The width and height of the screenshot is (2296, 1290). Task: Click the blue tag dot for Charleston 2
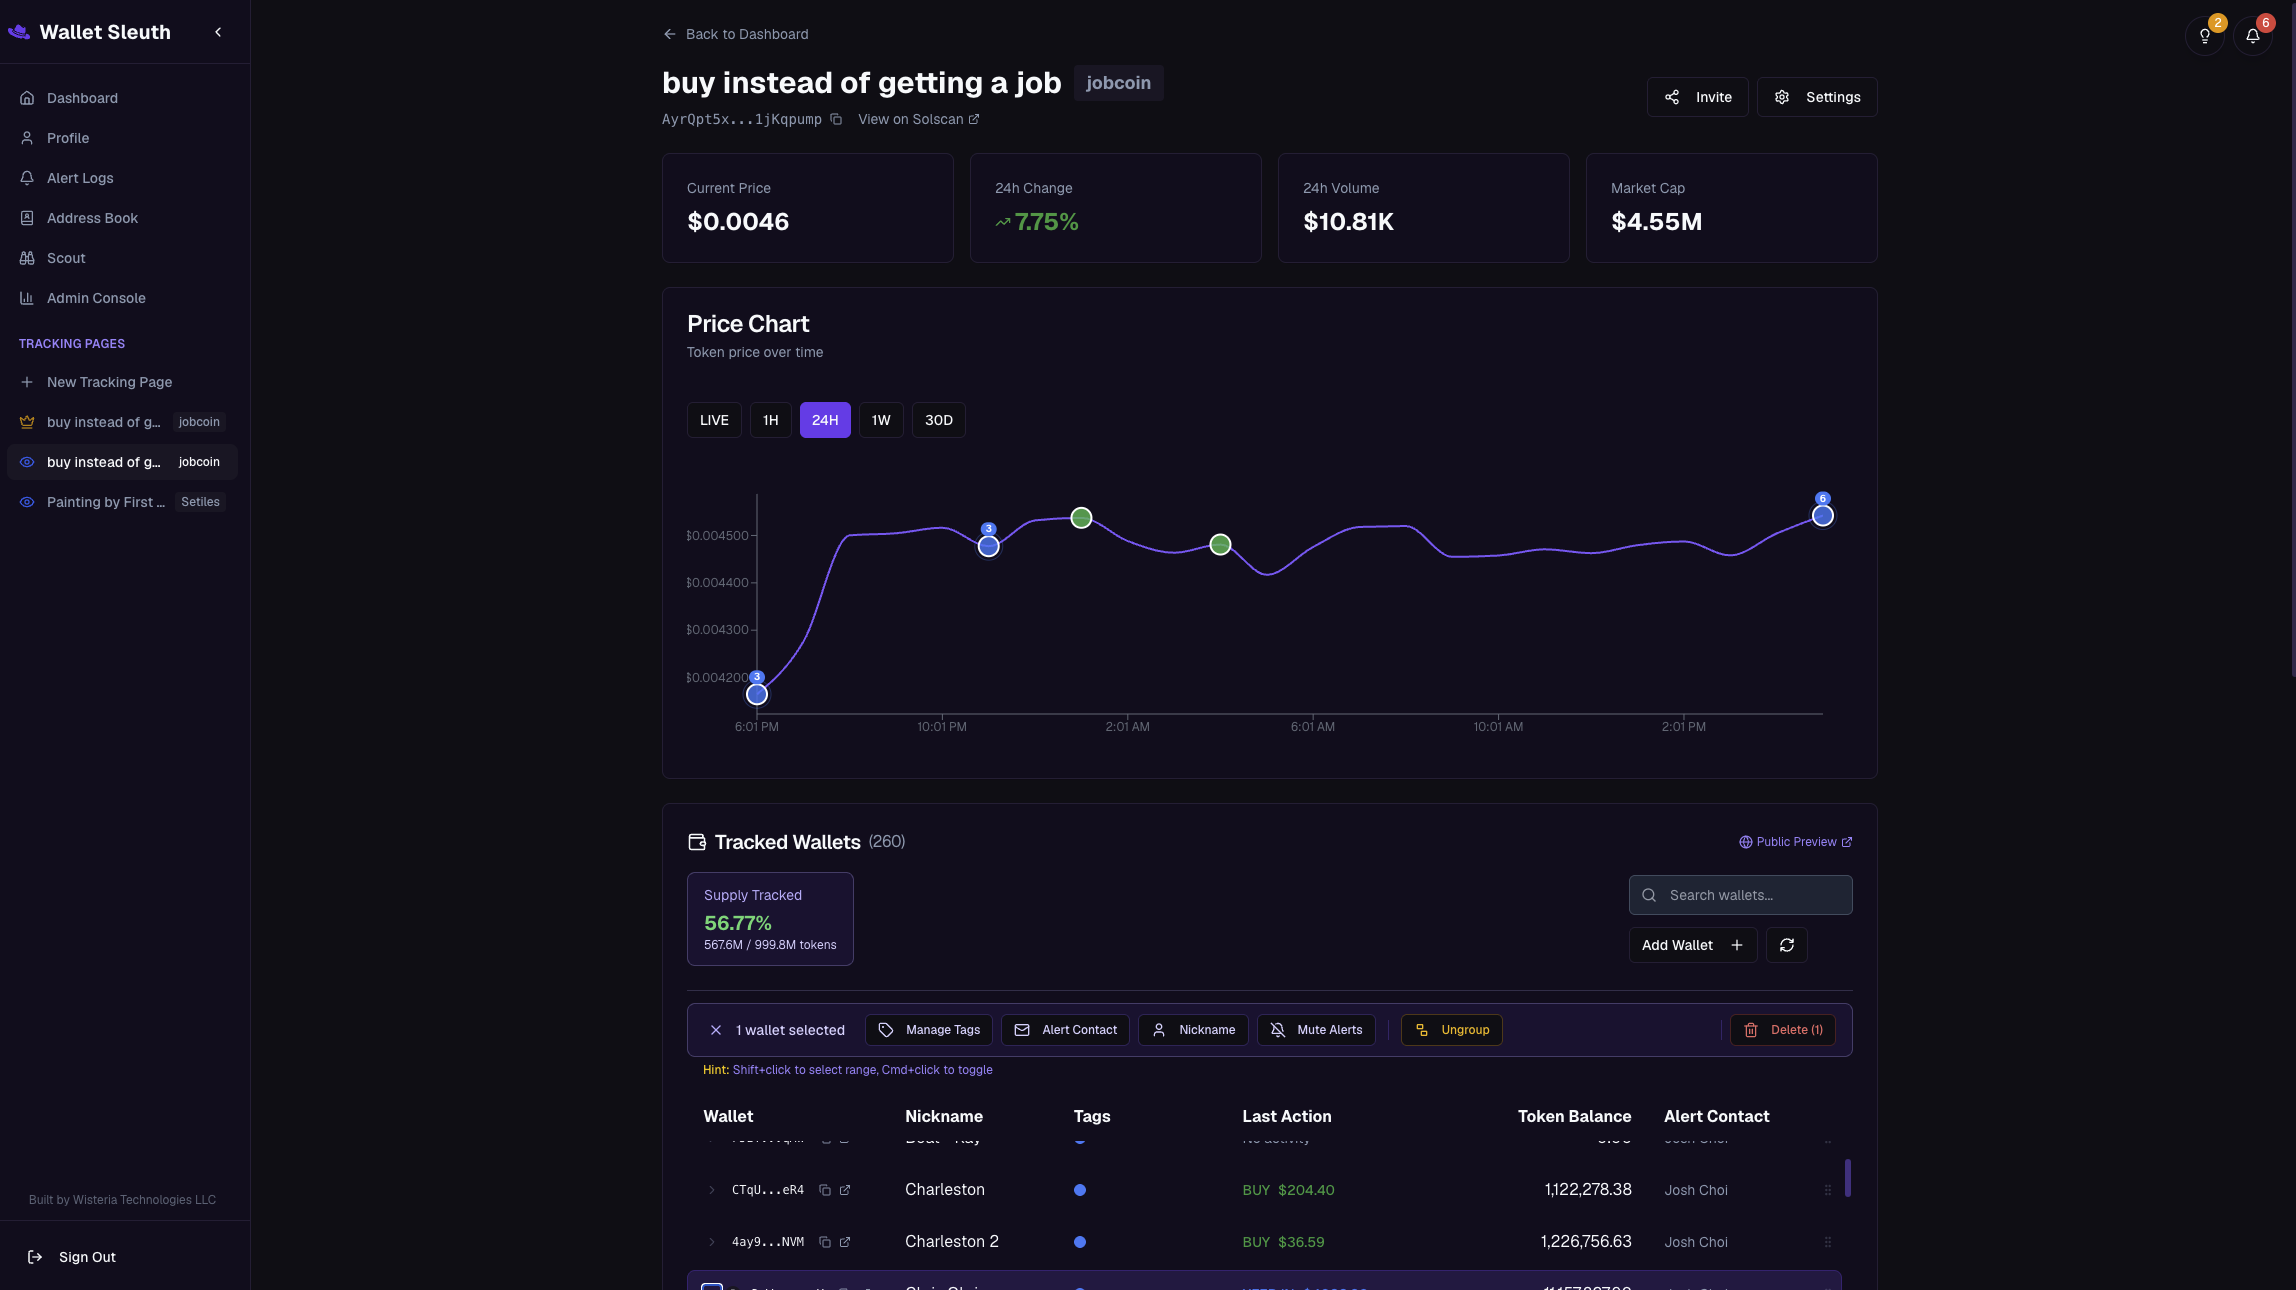1080,1242
